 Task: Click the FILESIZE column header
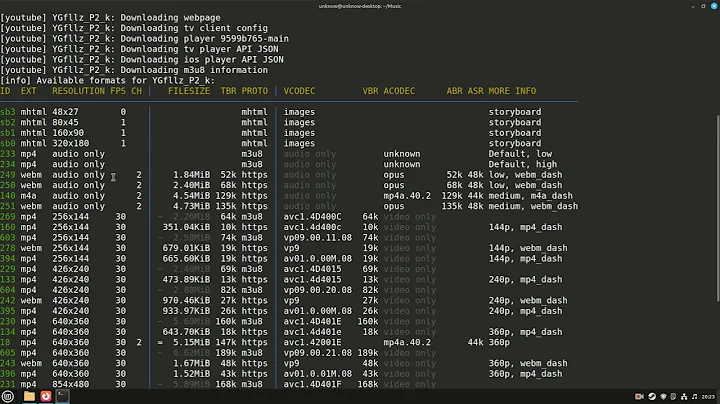189,91
